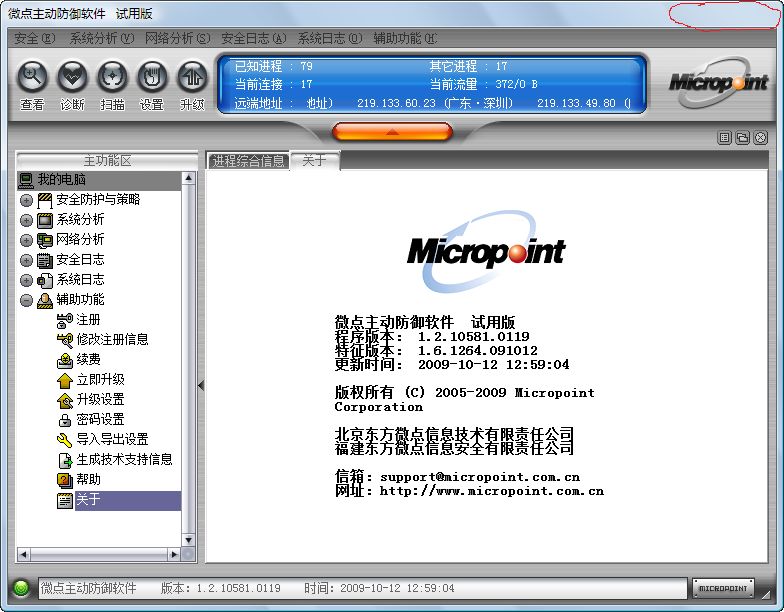Screen dimensions: 784x612
Task: Click the 特征版本 1.6.1264.091012 line
Action: [x=436, y=350]
